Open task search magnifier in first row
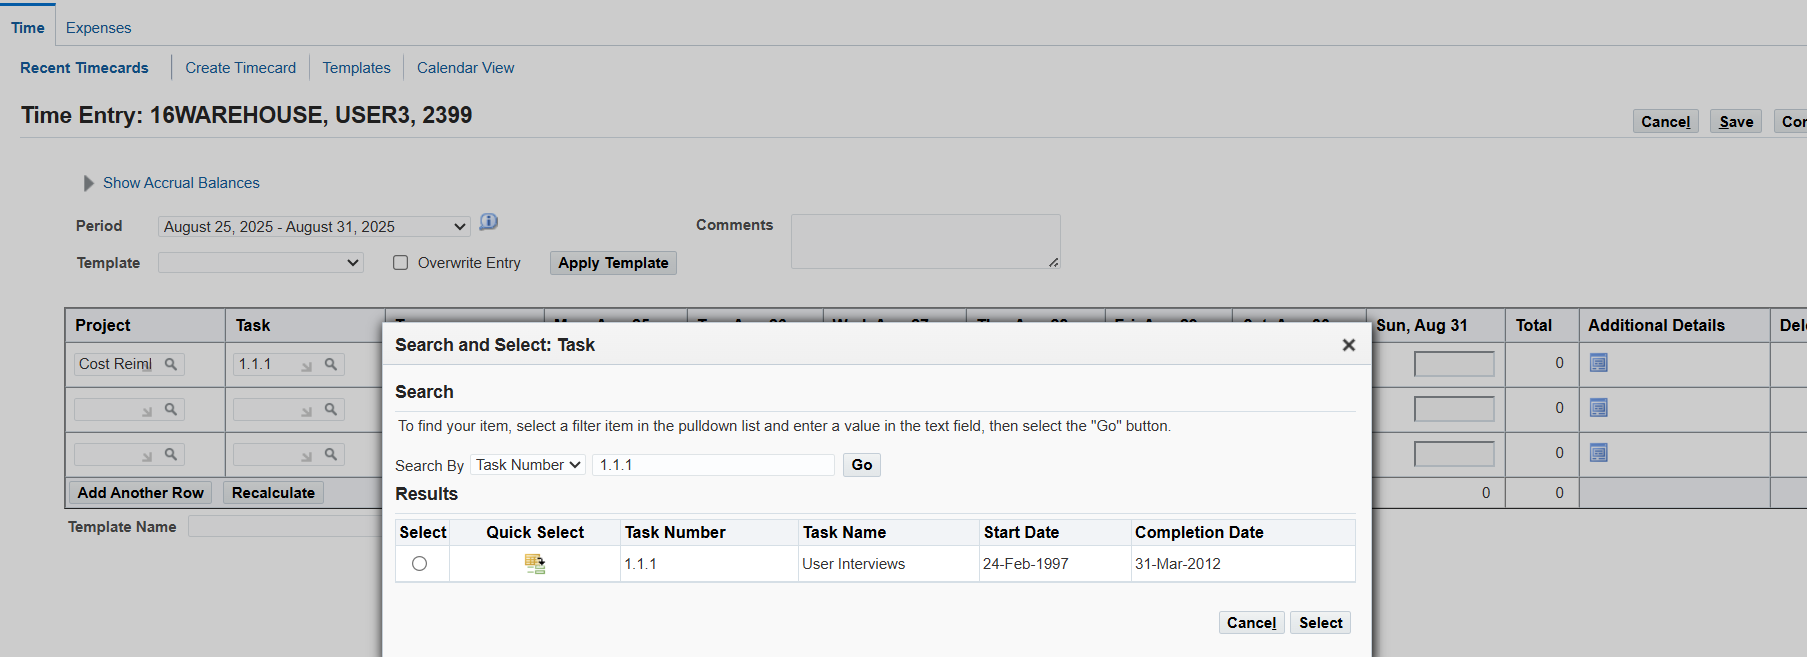The height and width of the screenshot is (657, 1807). click(331, 364)
